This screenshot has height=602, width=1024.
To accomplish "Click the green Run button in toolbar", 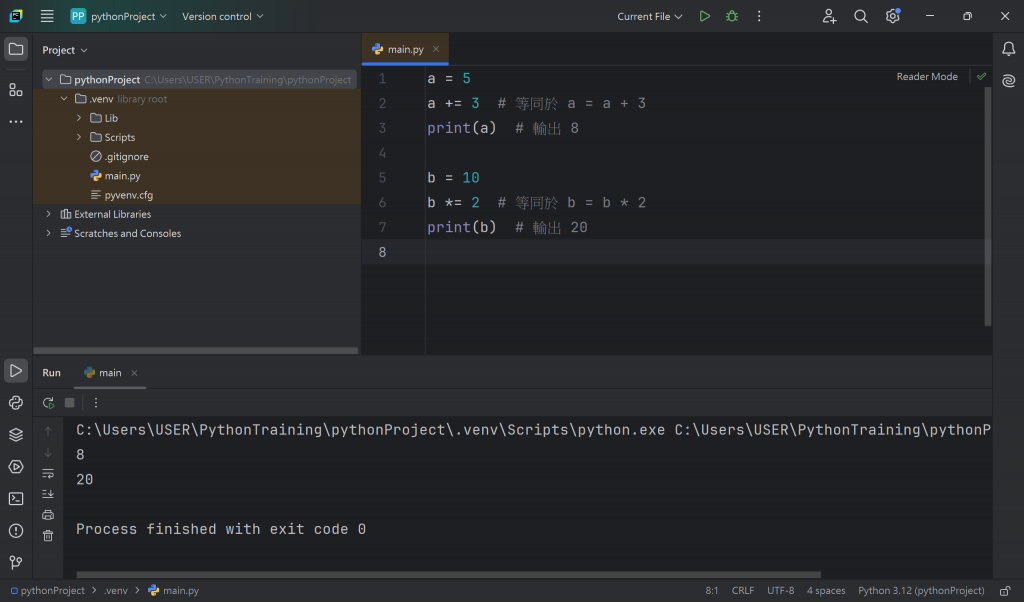I will [x=705, y=16].
